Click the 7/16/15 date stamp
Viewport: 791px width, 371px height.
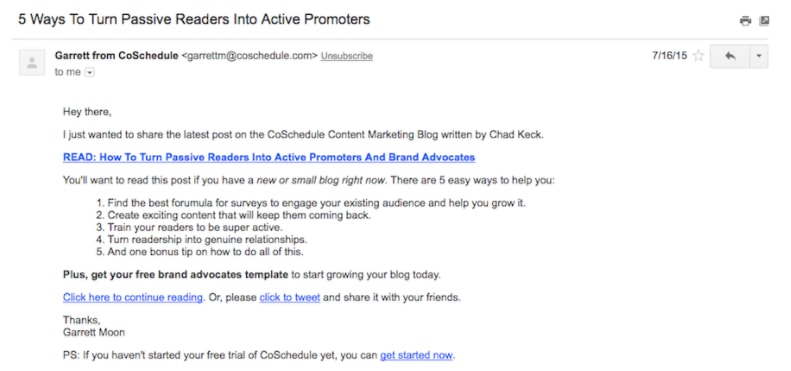(x=669, y=56)
